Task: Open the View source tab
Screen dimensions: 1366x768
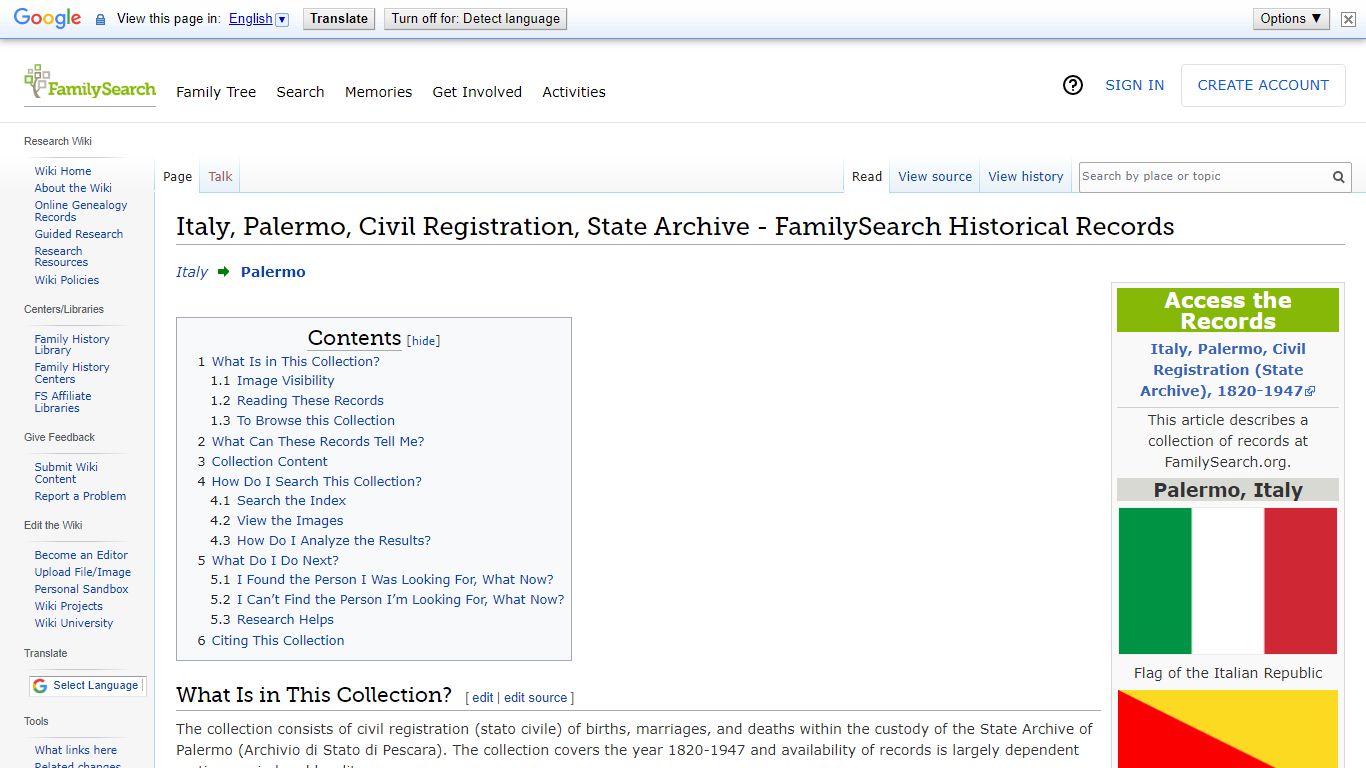Action: tap(935, 177)
